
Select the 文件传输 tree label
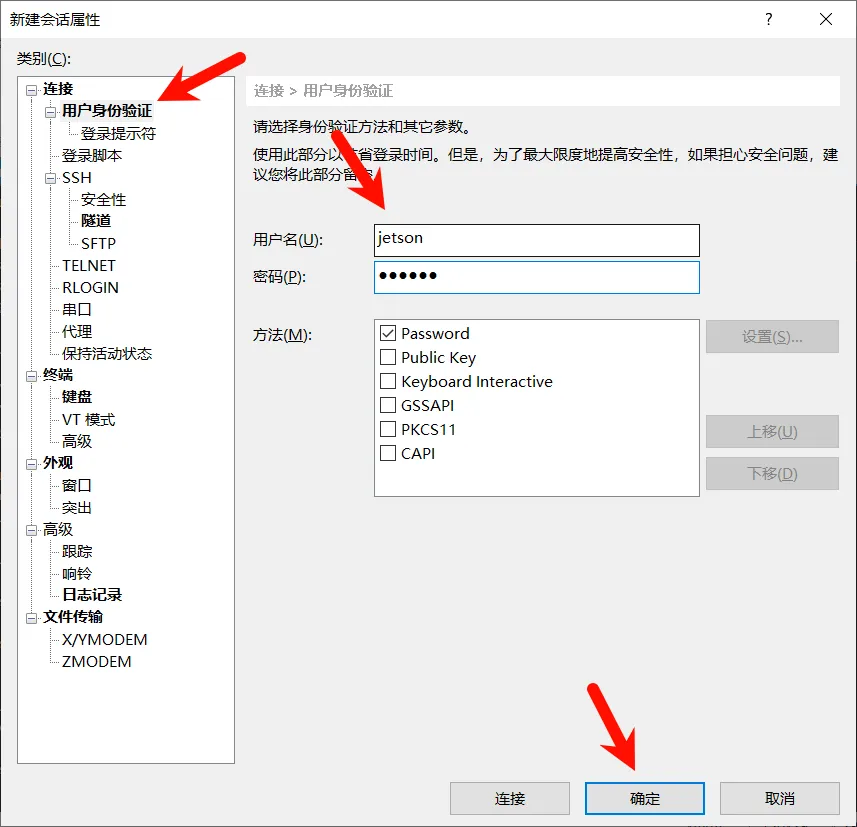73,617
